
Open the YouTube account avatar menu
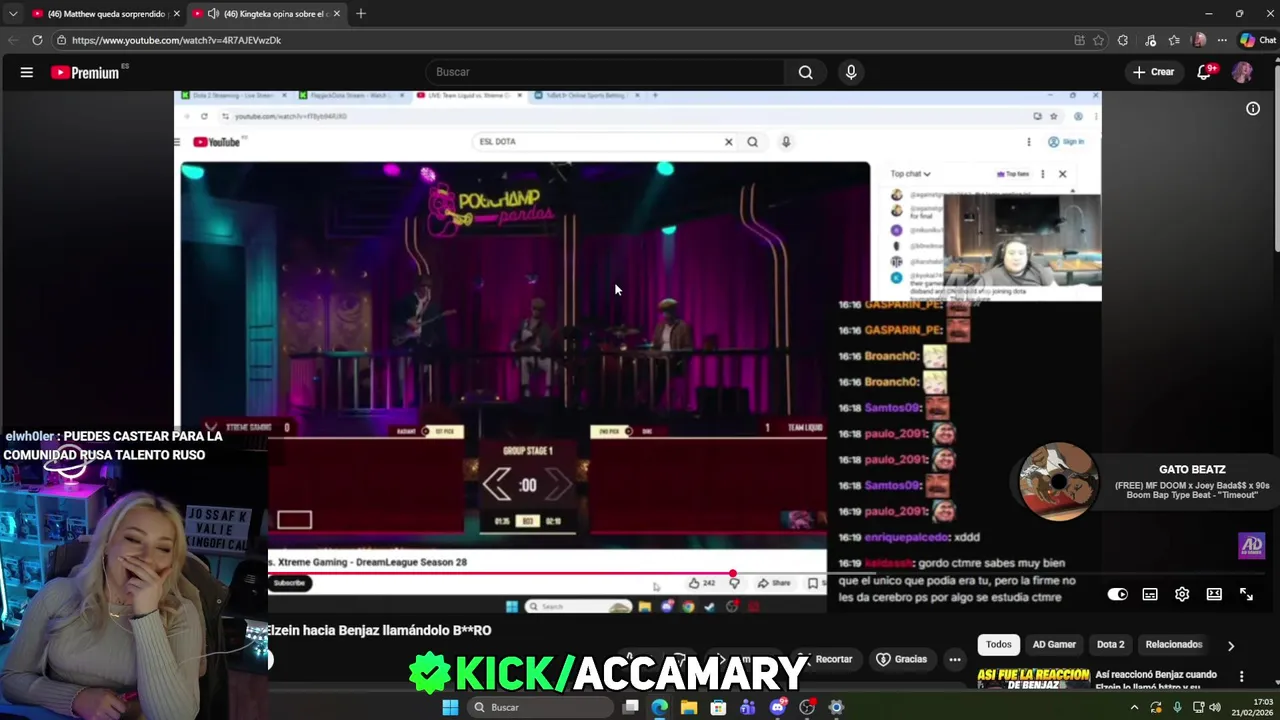[x=1242, y=72]
